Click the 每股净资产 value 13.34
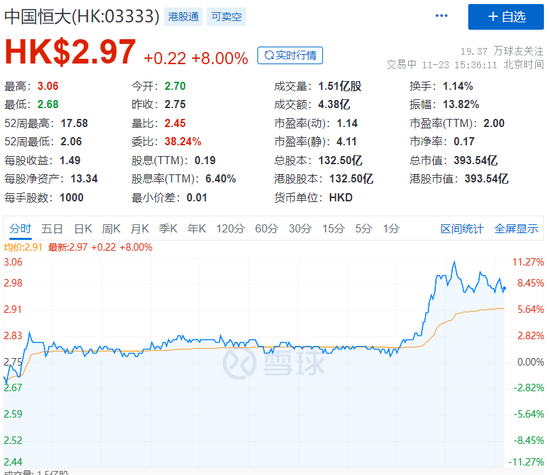 point(84,179)
